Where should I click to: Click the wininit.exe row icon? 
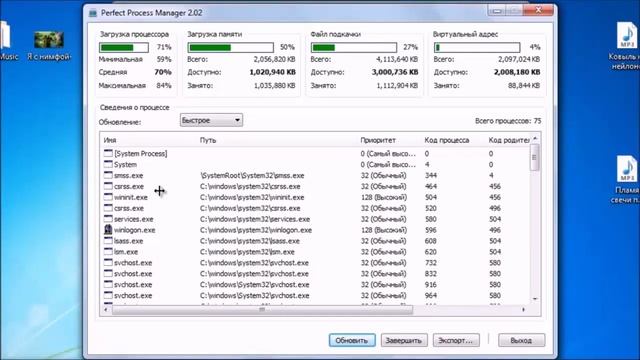(108, 197)
